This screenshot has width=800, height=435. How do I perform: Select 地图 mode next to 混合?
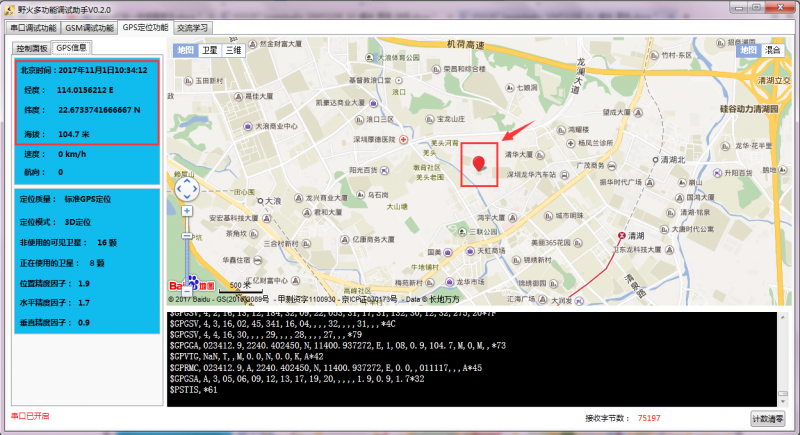(x=748, y=50)
